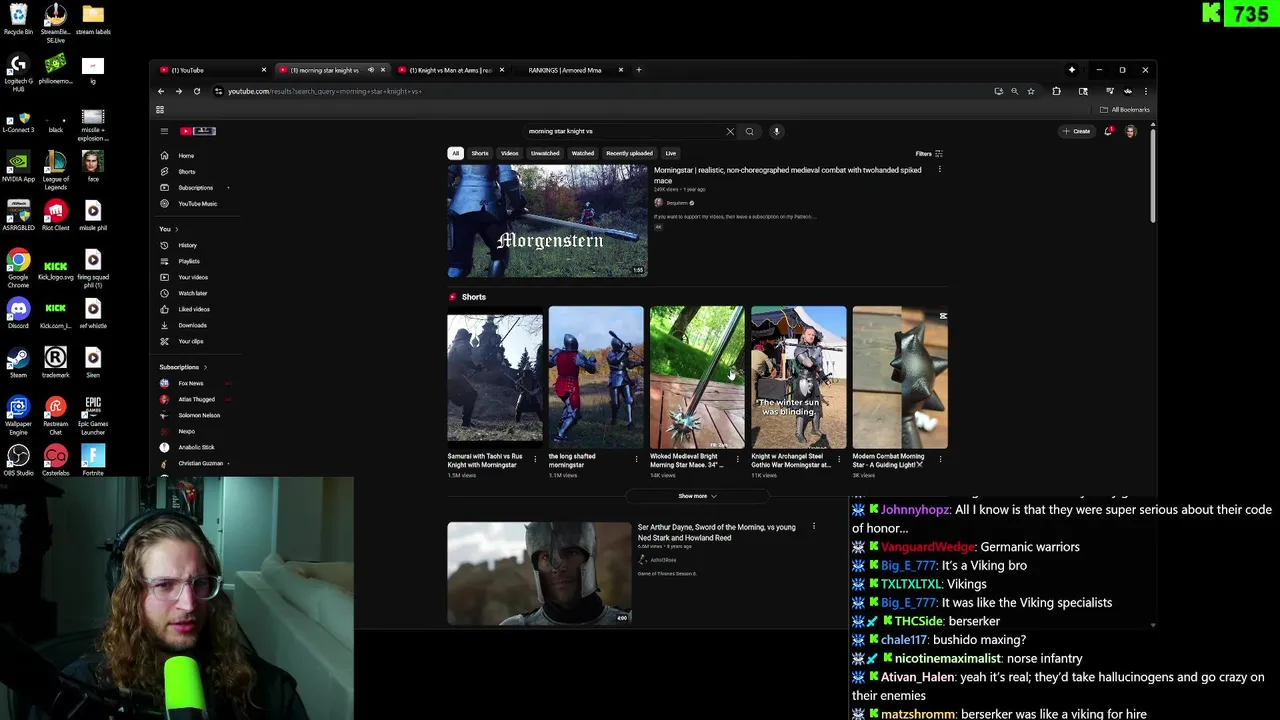This screenshot has height=720, width=1280.
Task: Open Epic Games Launcher desktop icon
Action: click(93, 411)
